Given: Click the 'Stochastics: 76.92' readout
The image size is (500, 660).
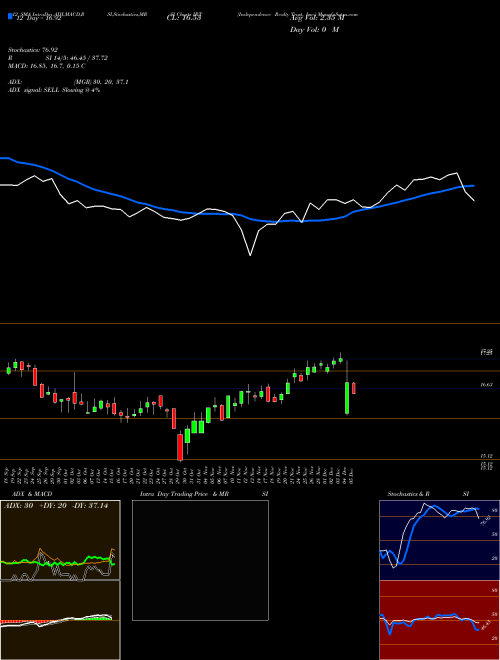Looking at the screenshot, I should click(33, 50).
